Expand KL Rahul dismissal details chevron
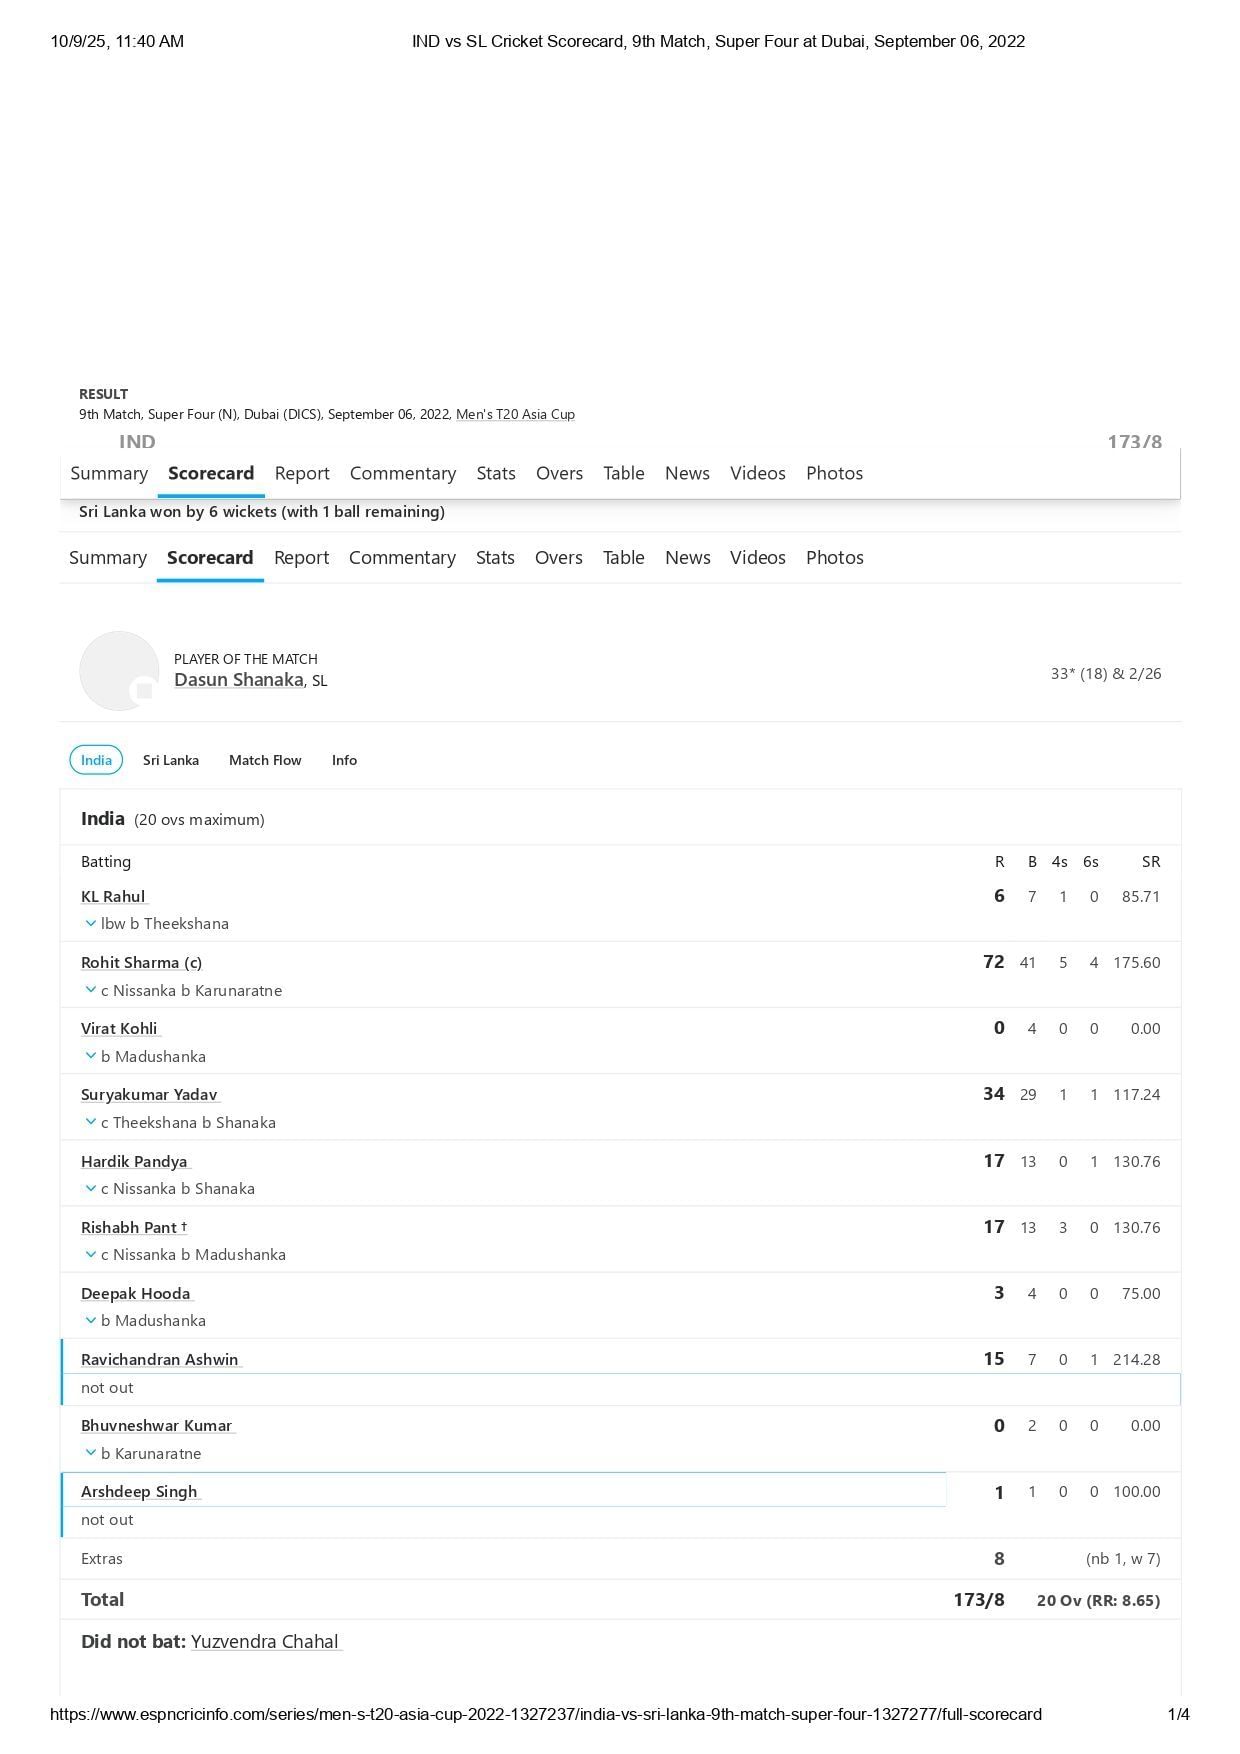Viewport: 1240px width, 1754px height. (91, 924)
